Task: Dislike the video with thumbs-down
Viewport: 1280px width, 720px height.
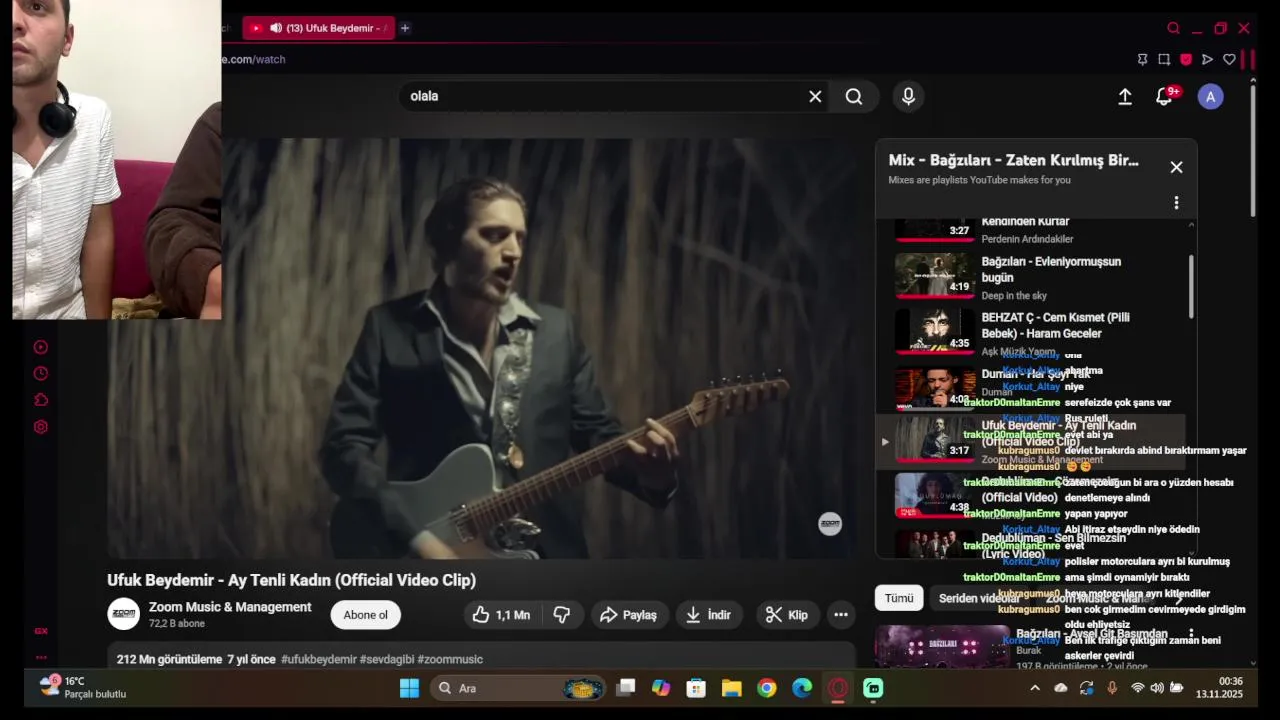Action: (562, 615)
